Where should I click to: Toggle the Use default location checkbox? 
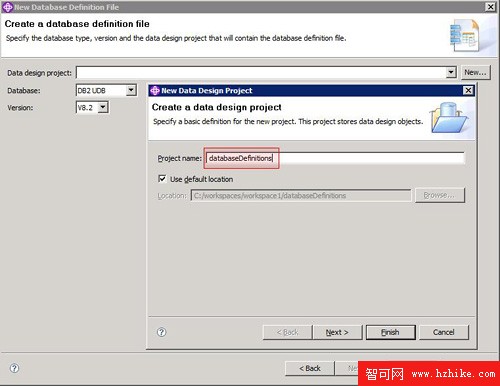click(162, 179)
